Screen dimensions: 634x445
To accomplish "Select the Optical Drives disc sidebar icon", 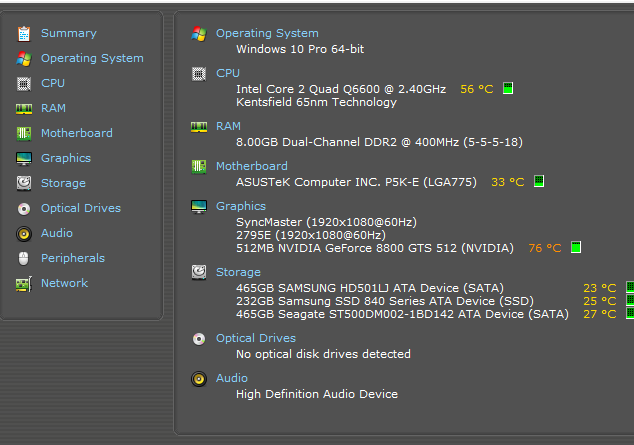I will [24, 209].
